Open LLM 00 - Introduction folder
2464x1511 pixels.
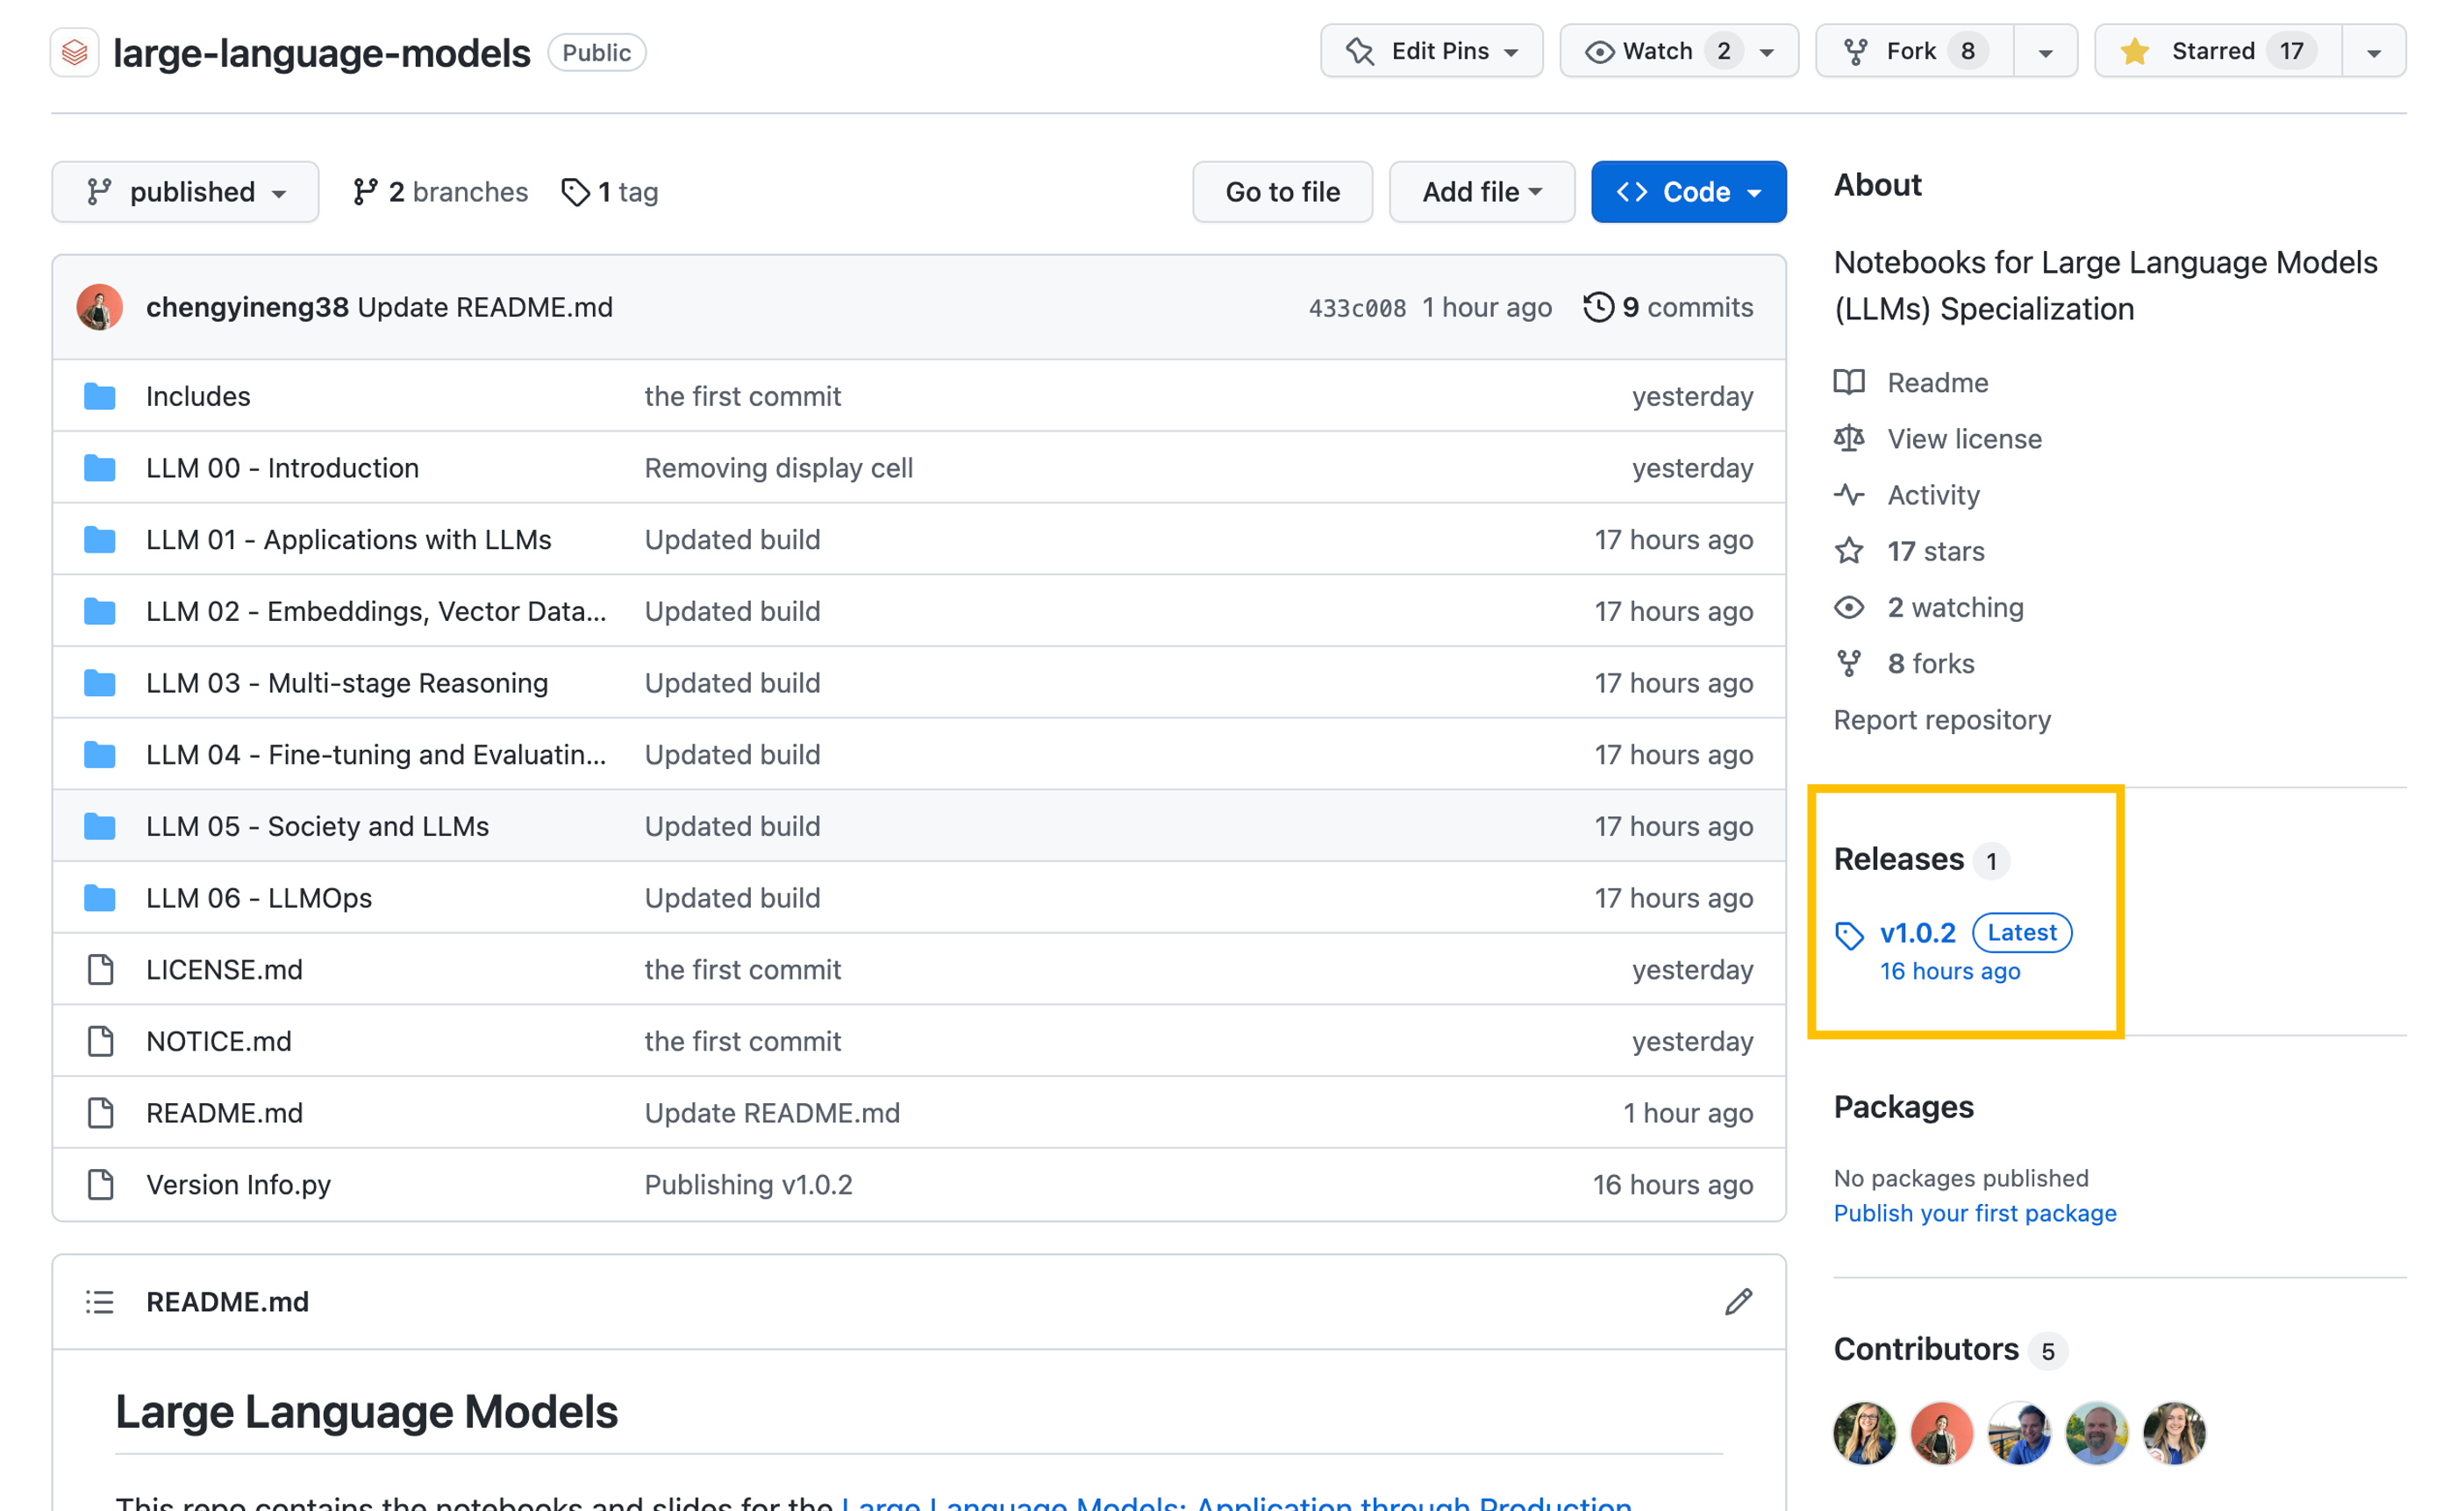pyautogui.click(x=282, y=468)
